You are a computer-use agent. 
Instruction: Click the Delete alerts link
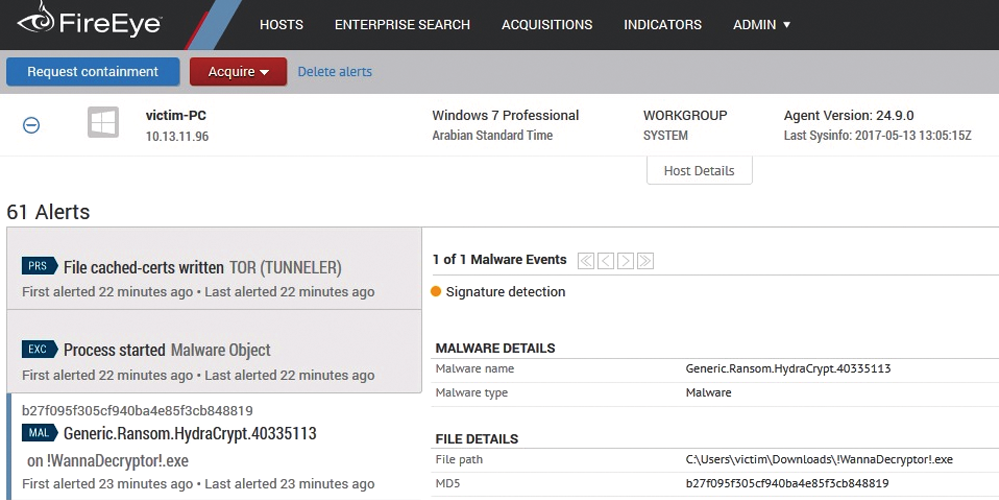[x=334, y=71]
